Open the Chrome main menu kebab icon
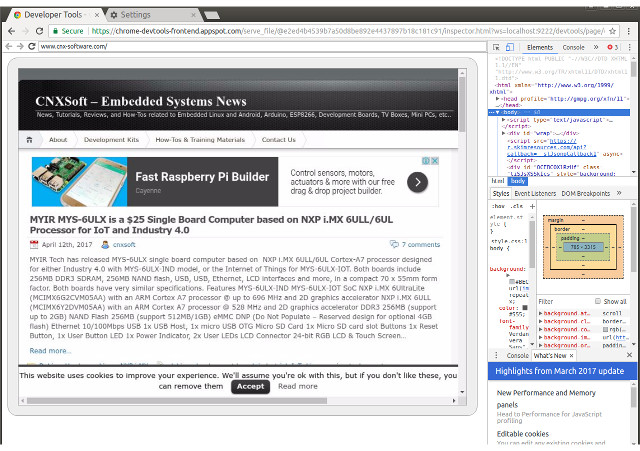 pos(629,31)
